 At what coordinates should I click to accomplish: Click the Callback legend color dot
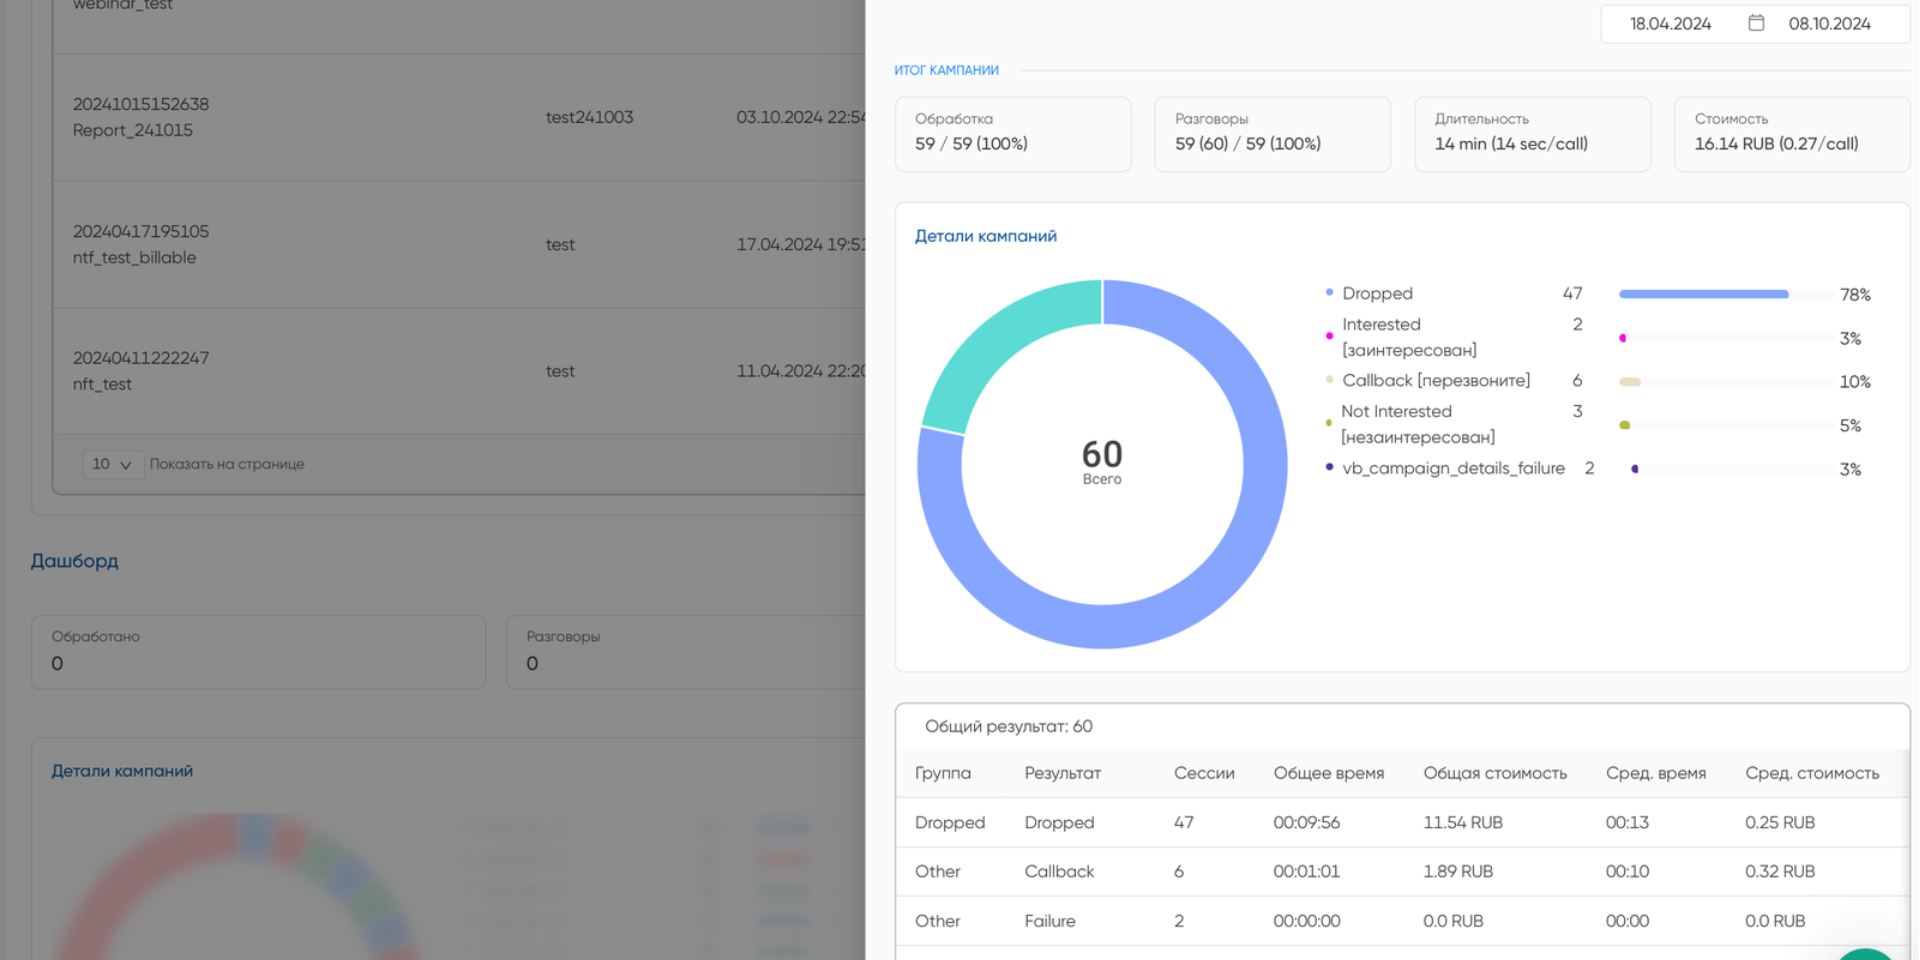1329,380
